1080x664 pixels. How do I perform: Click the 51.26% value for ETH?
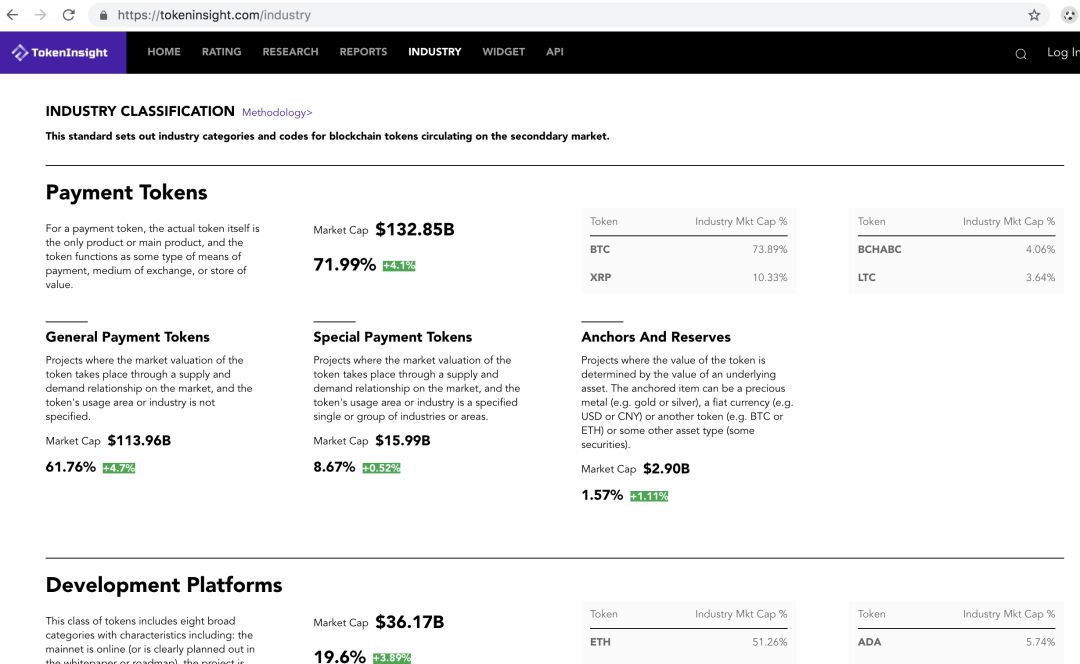(x=769, y=642)
